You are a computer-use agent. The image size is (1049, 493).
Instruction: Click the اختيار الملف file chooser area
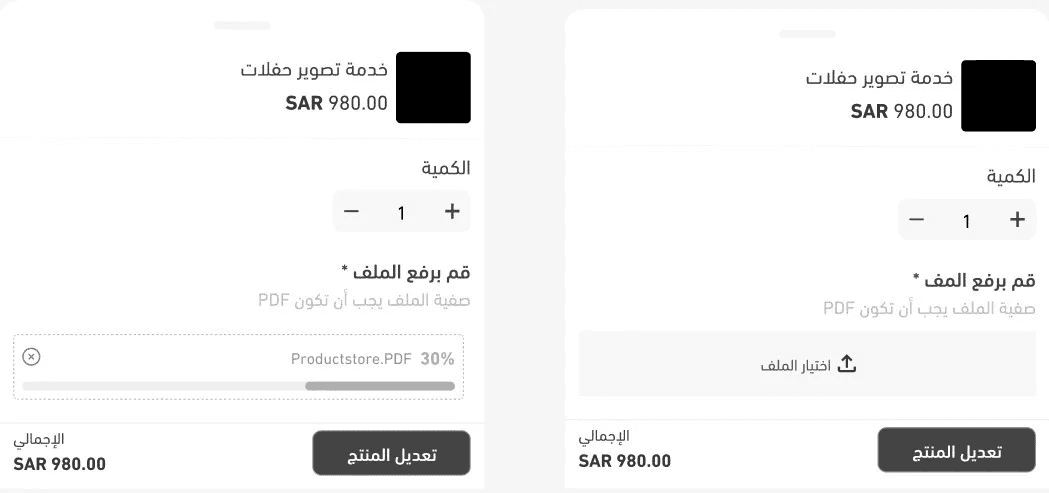click(806, 364)
